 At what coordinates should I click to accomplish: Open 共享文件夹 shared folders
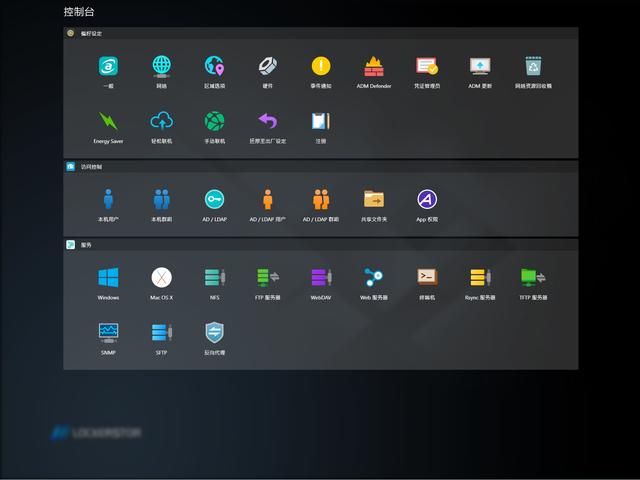(x=374, y=199)
